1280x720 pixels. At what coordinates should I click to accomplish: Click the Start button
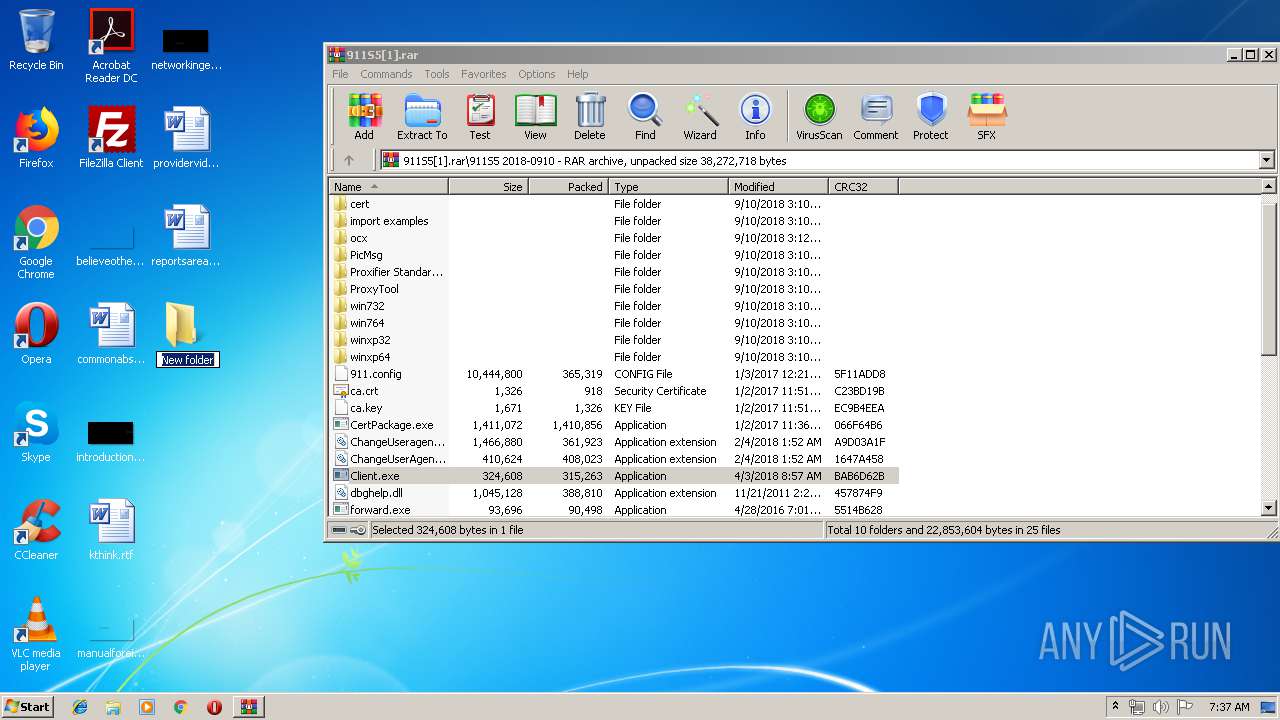coord(27,707)
